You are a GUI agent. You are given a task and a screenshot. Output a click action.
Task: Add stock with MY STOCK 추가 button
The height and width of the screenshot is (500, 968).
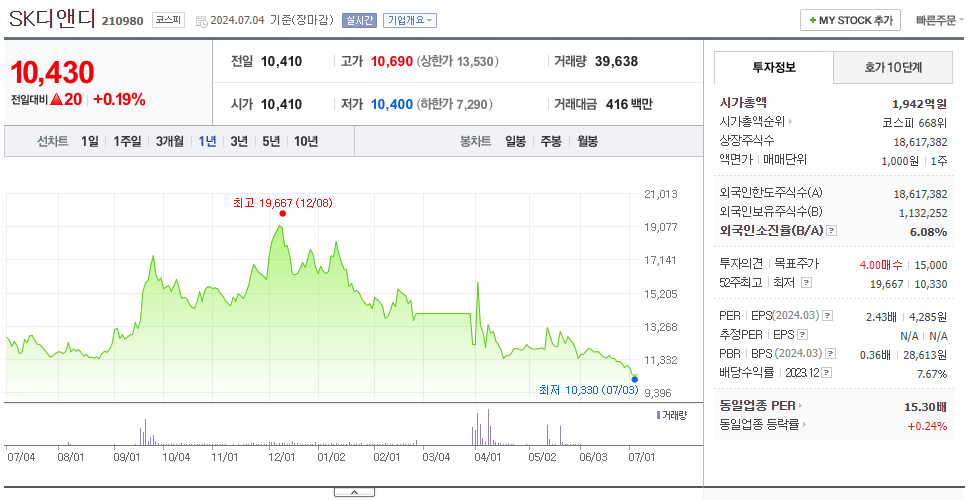[851, 20]
